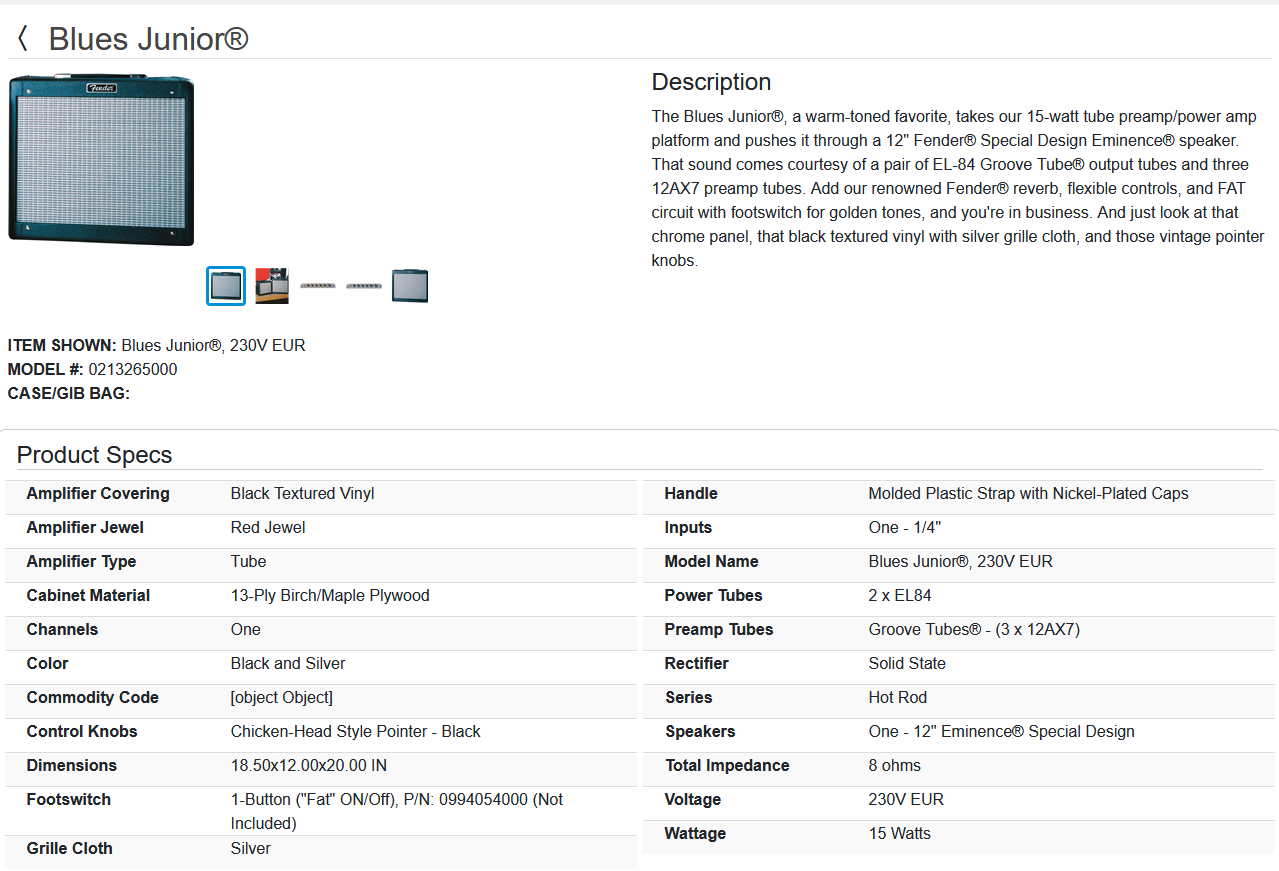Image resolution: width=1279 pixels, height=871 pixels.
Task: Click the [object Object] value
Action: (282, 697)
